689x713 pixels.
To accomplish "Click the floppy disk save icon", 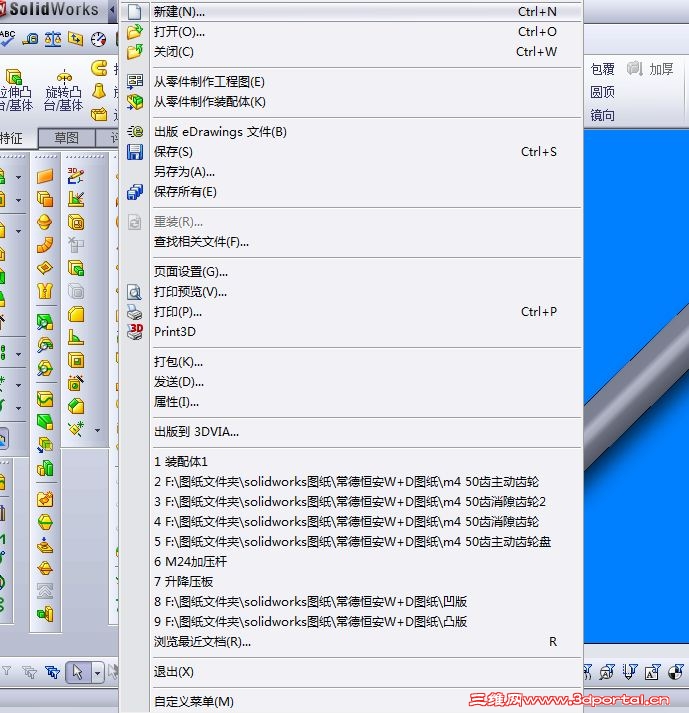I will 135,152.
